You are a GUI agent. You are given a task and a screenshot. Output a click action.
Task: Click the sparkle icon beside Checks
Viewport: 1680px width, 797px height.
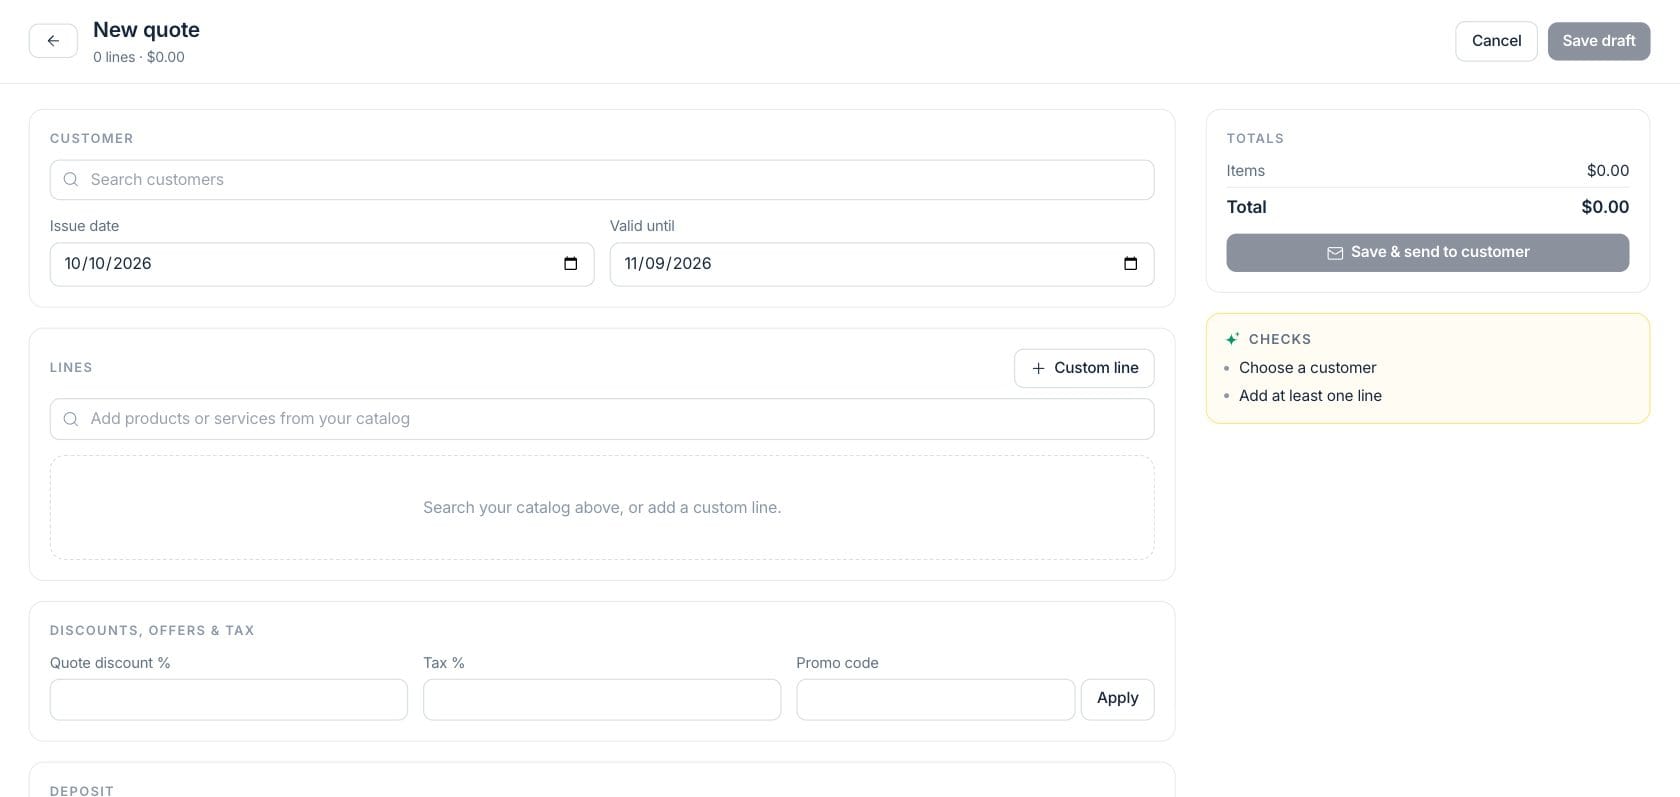tap(1233, 339)
